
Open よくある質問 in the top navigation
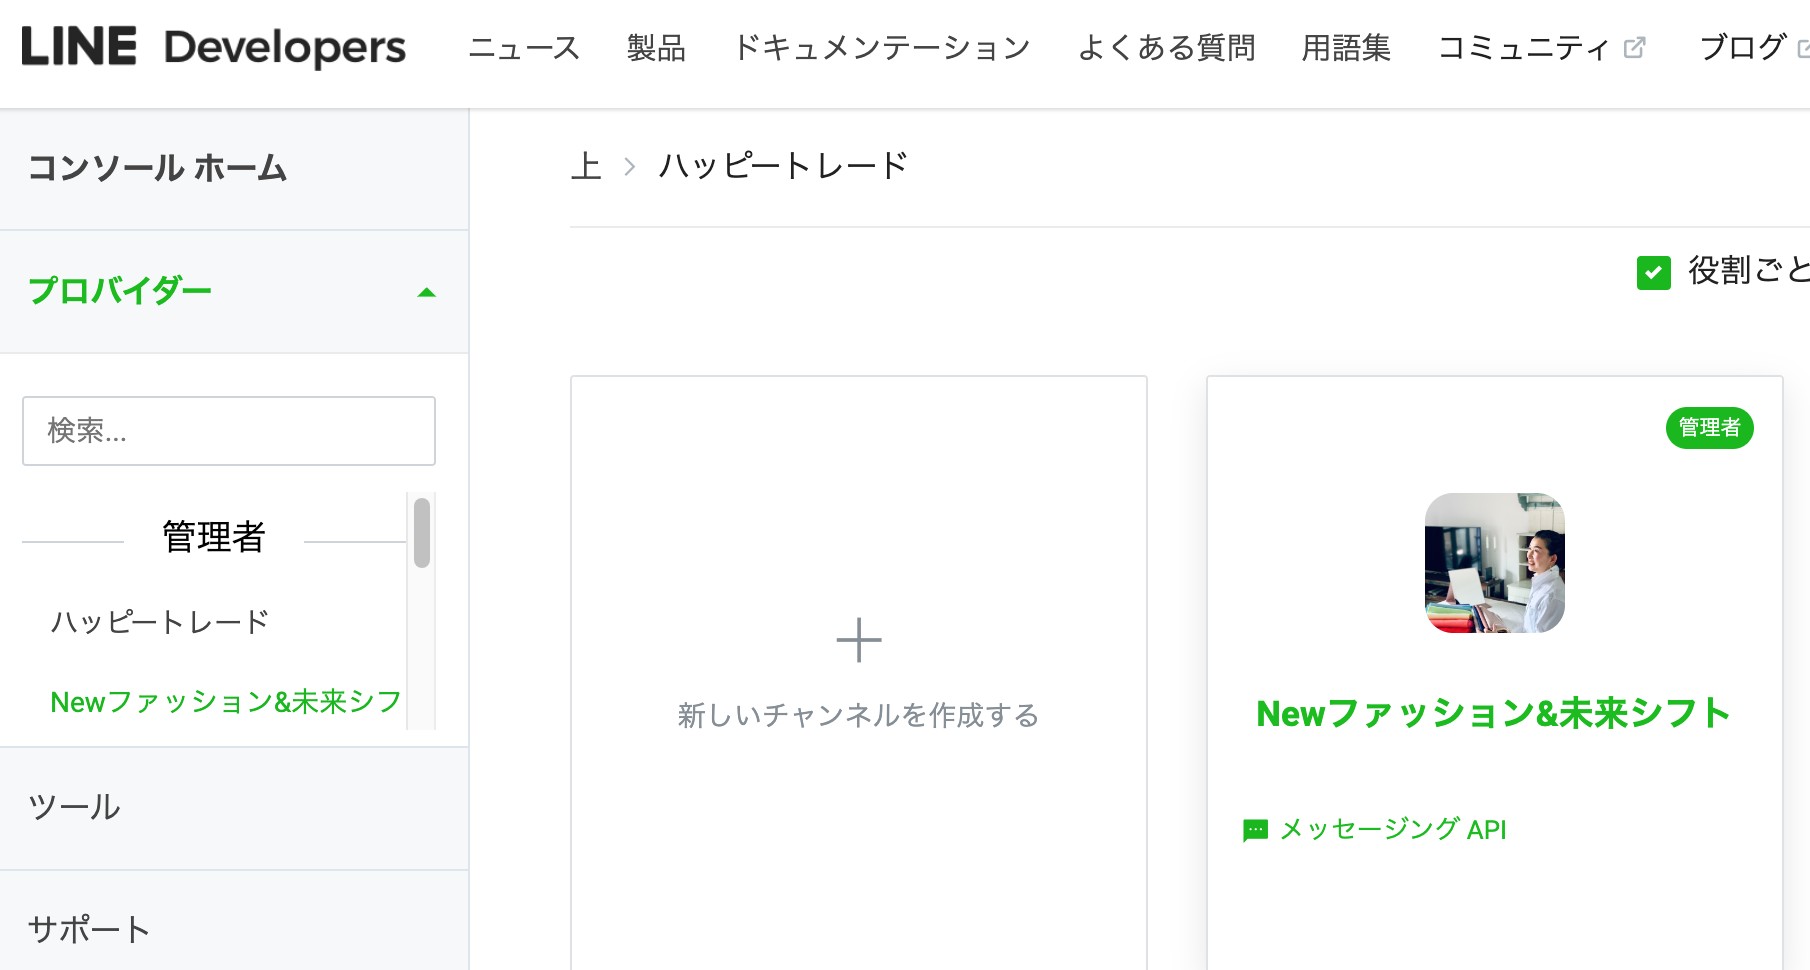1166,47
